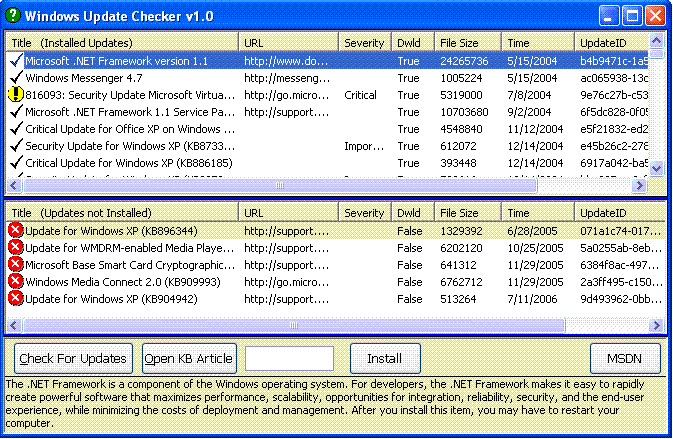
Task: Sort installed updates by Severity column header
Action: 364,43
